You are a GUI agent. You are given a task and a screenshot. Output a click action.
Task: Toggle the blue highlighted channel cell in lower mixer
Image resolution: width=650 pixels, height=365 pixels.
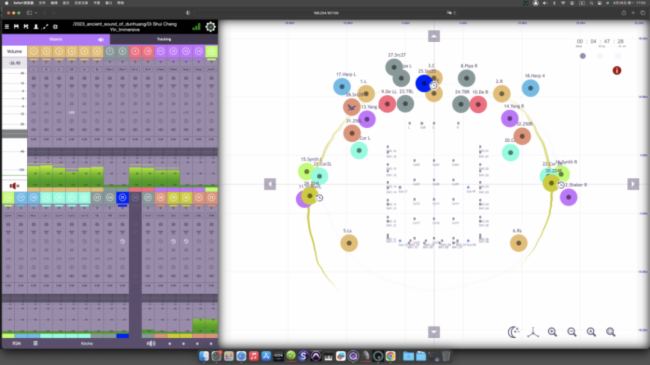(x=122, y=198)
